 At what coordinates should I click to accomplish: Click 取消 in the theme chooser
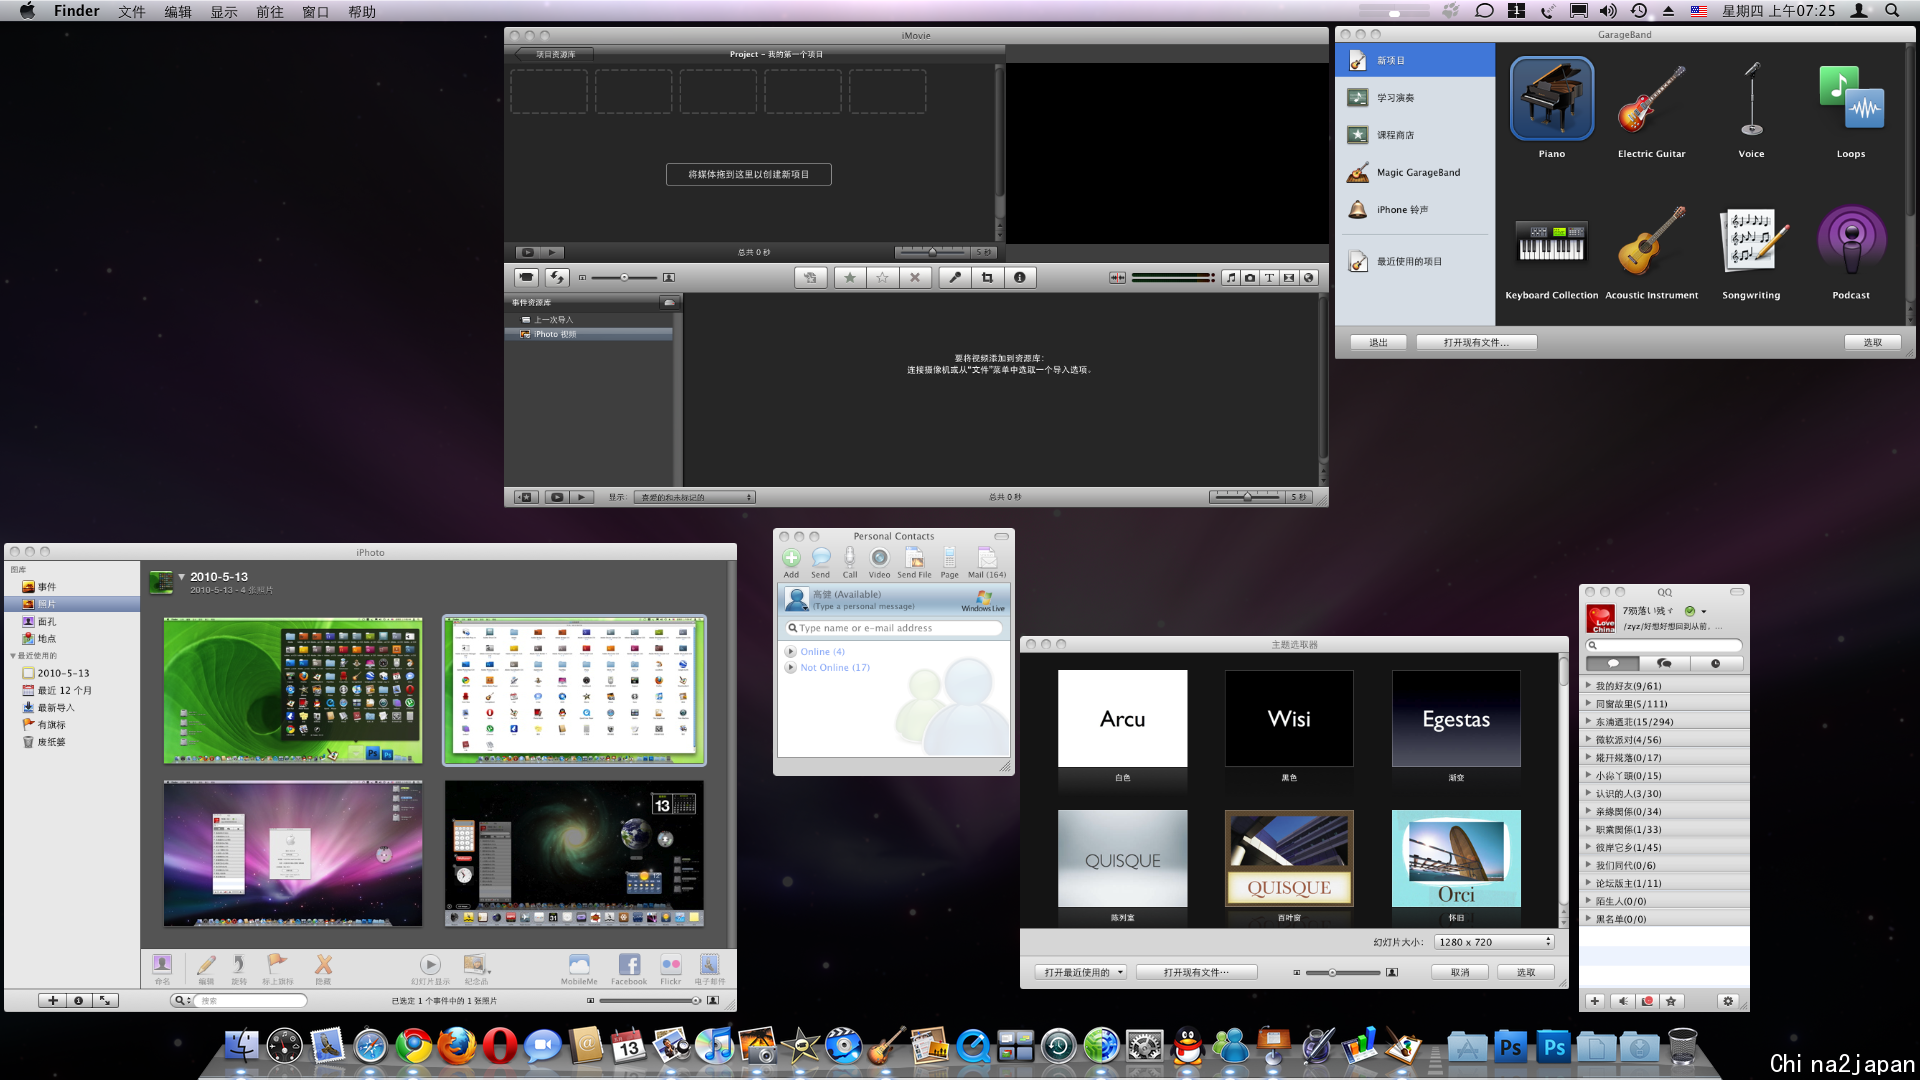click(1460, 972)
